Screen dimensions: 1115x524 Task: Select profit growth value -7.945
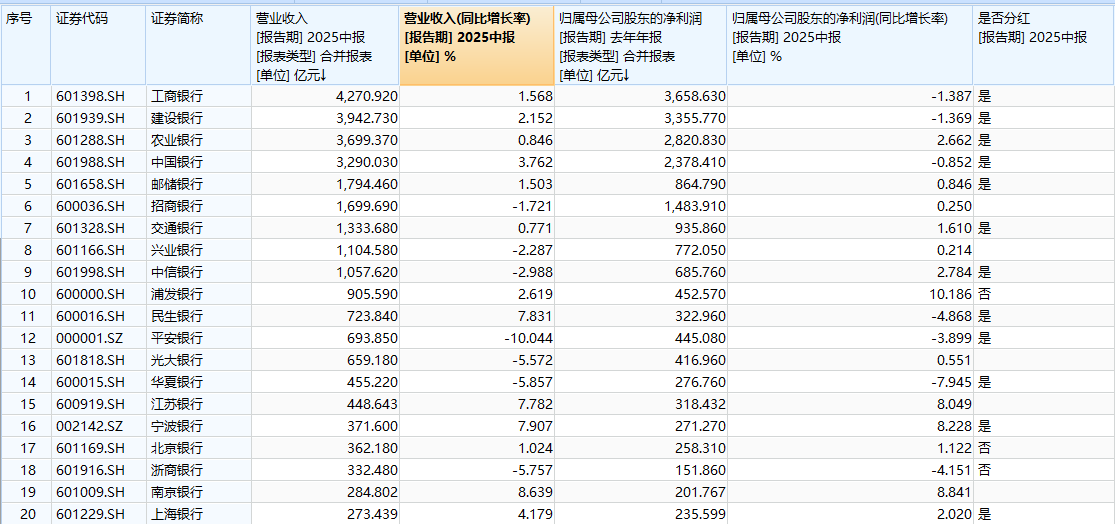[x=951, y=383]
